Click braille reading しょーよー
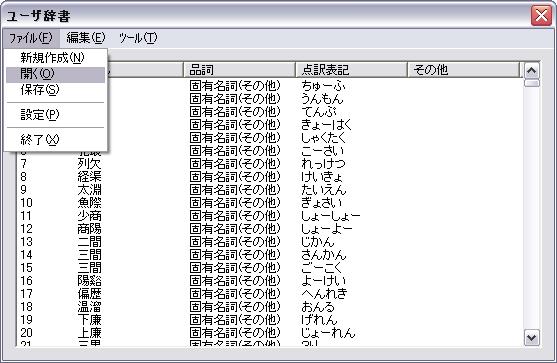 point(326,229)
